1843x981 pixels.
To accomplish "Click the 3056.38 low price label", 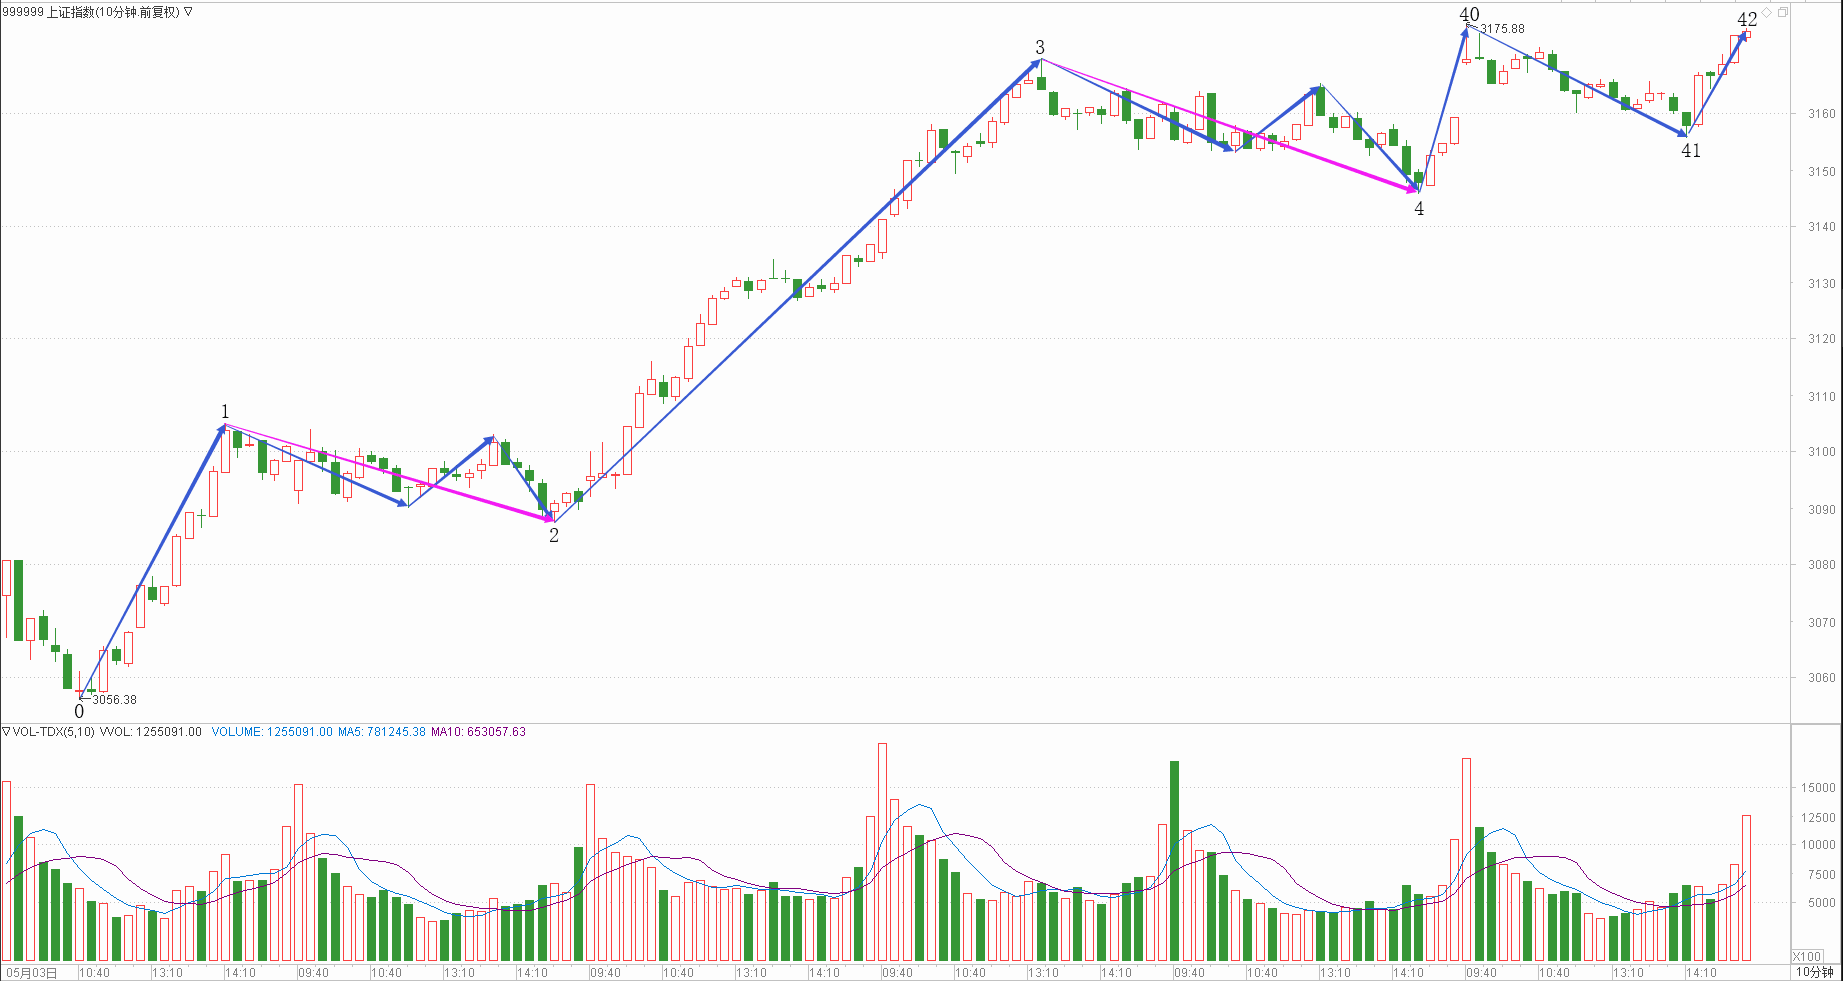I will click(x=114, y=700).
